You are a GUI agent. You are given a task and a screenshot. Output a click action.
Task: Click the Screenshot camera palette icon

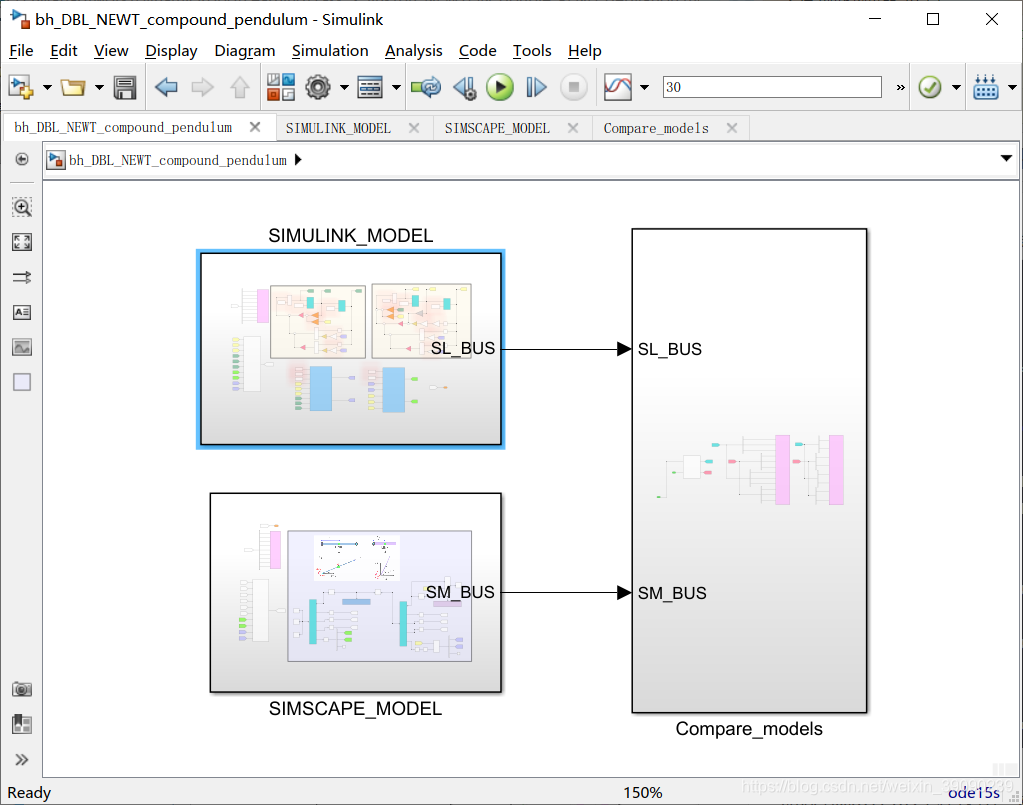coord(22,689)
